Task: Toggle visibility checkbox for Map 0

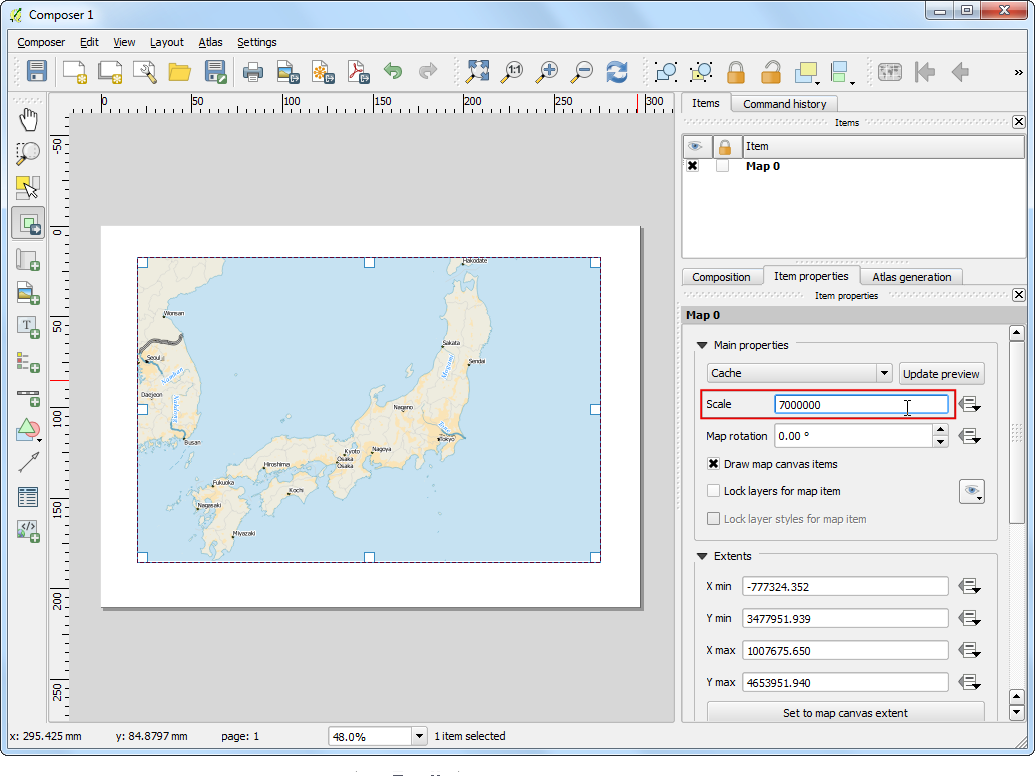Action: click(x=692, y=166)
